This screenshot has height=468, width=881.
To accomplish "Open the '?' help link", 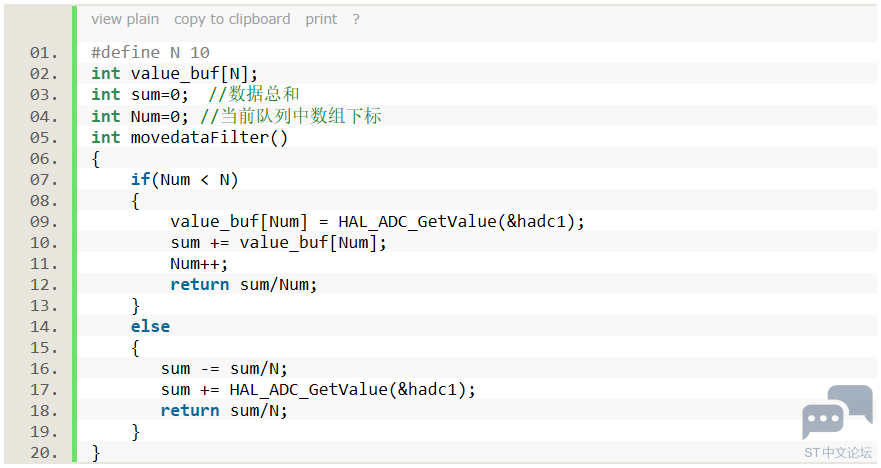I will click(x=356, y=19).
